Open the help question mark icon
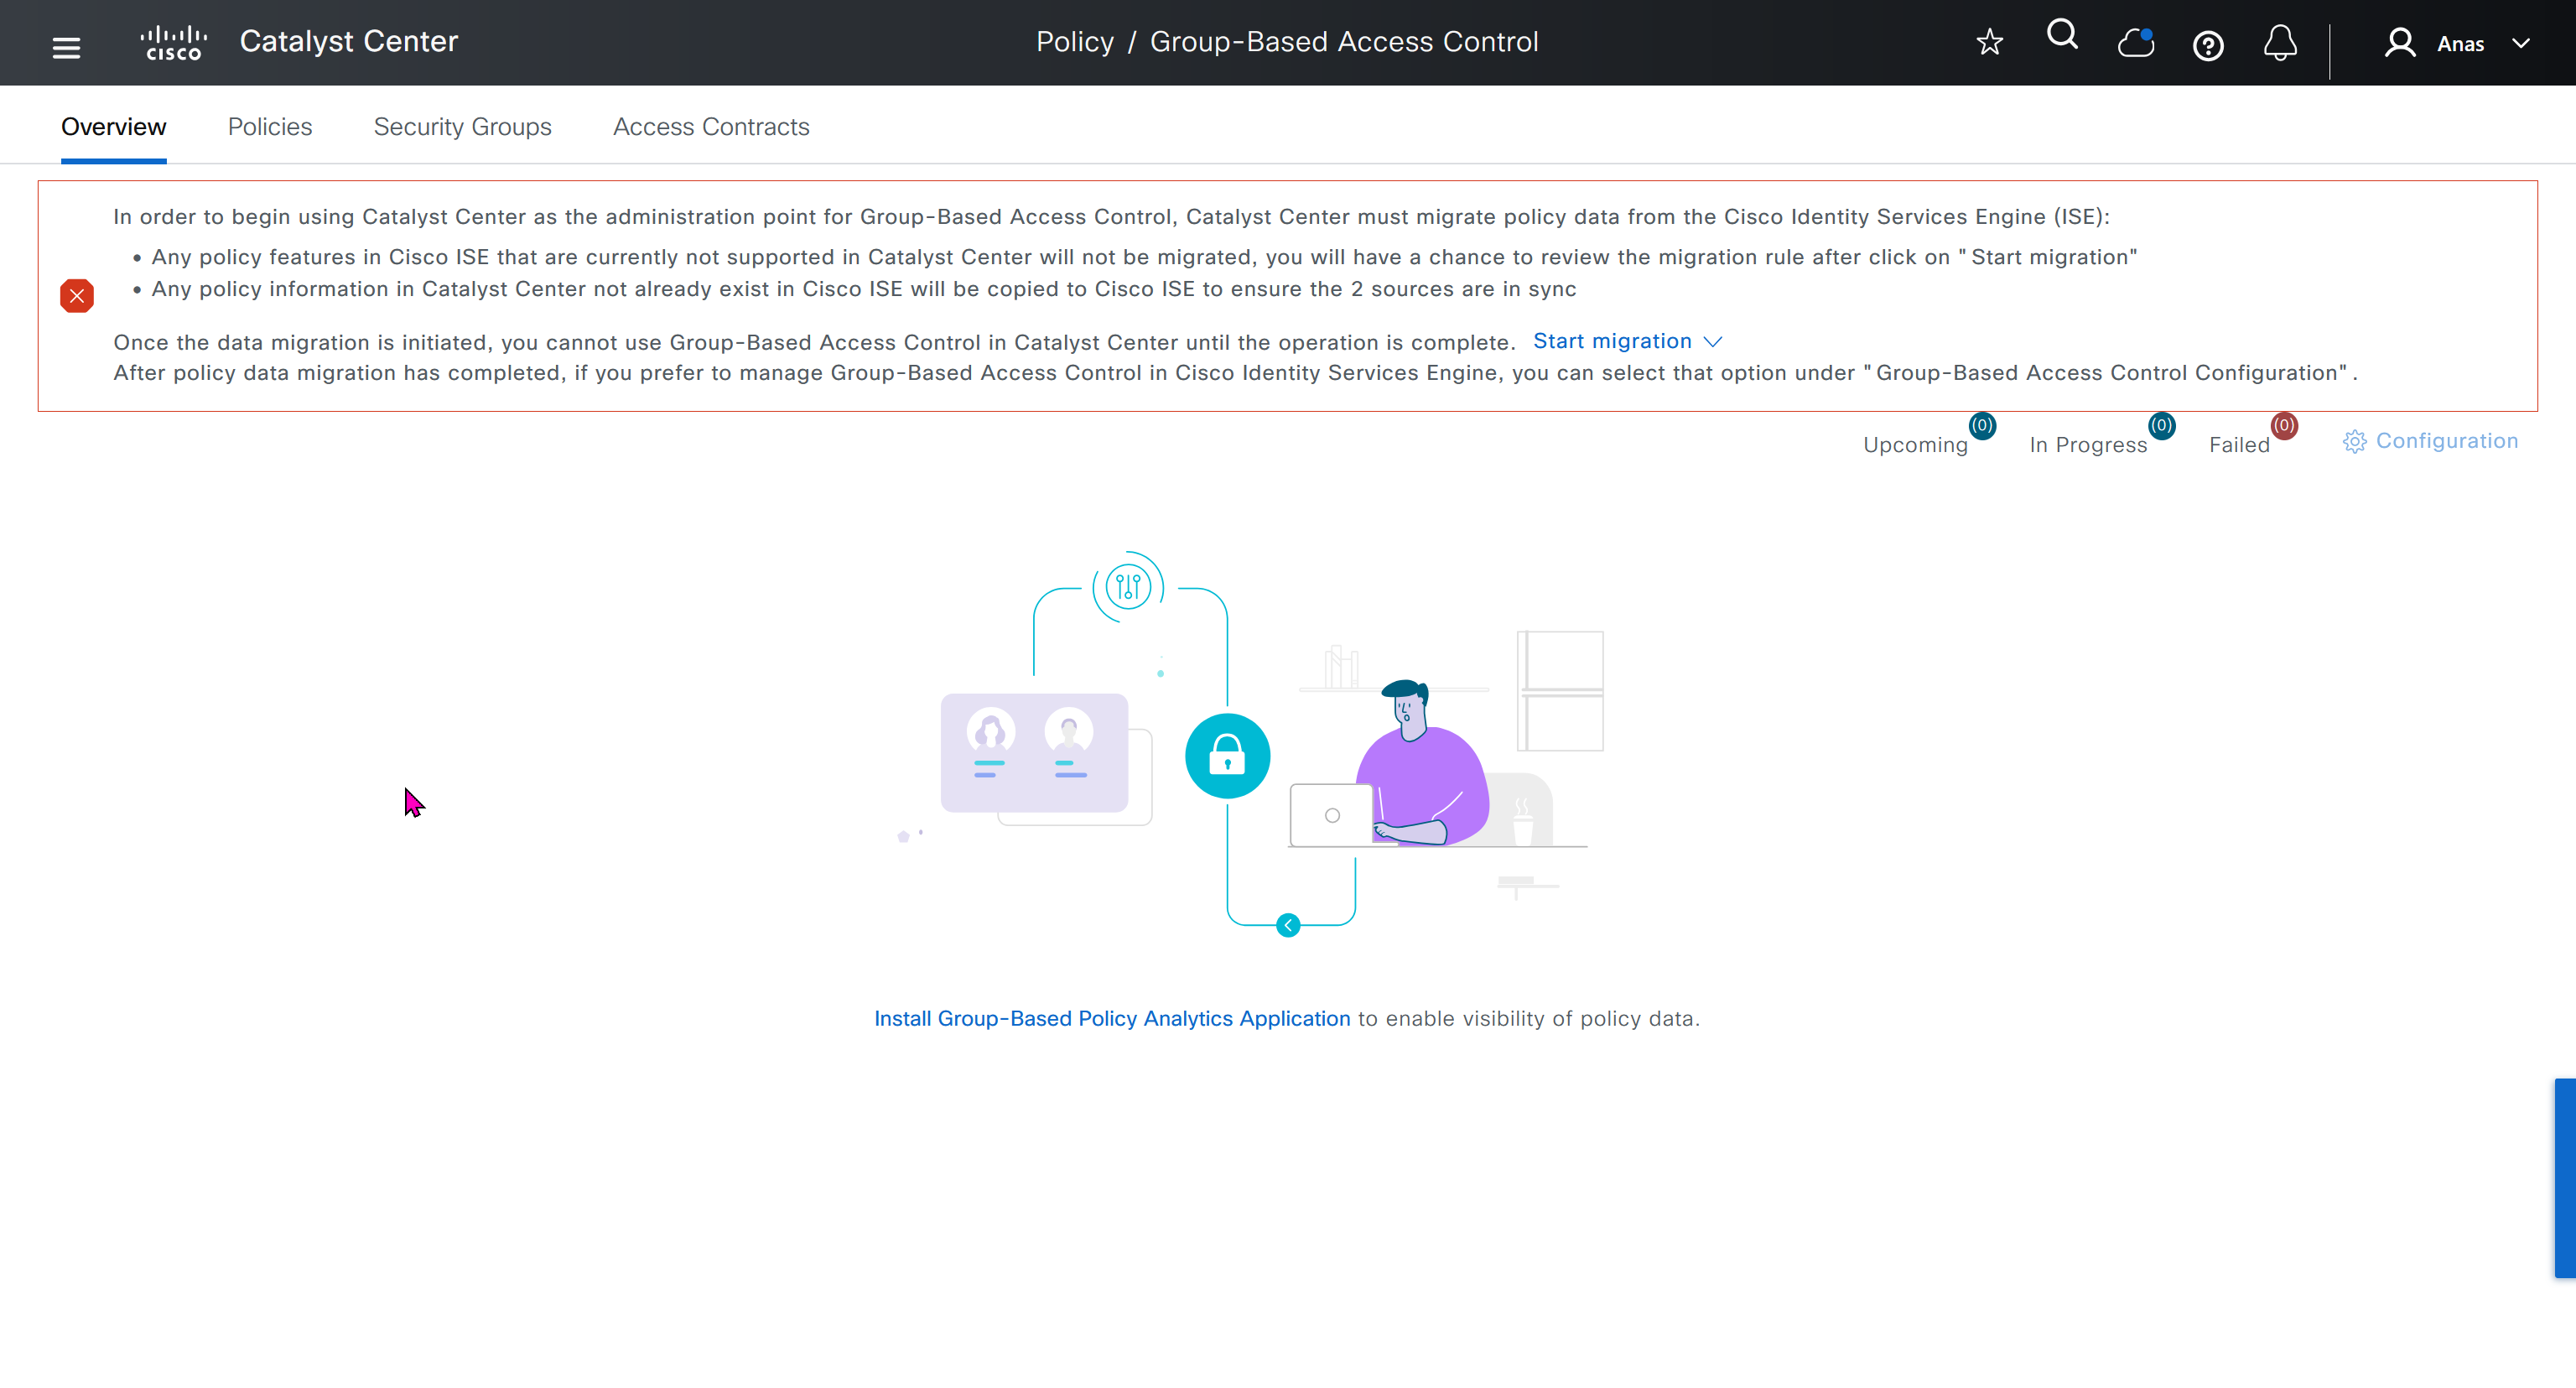 pos(2208,46)
